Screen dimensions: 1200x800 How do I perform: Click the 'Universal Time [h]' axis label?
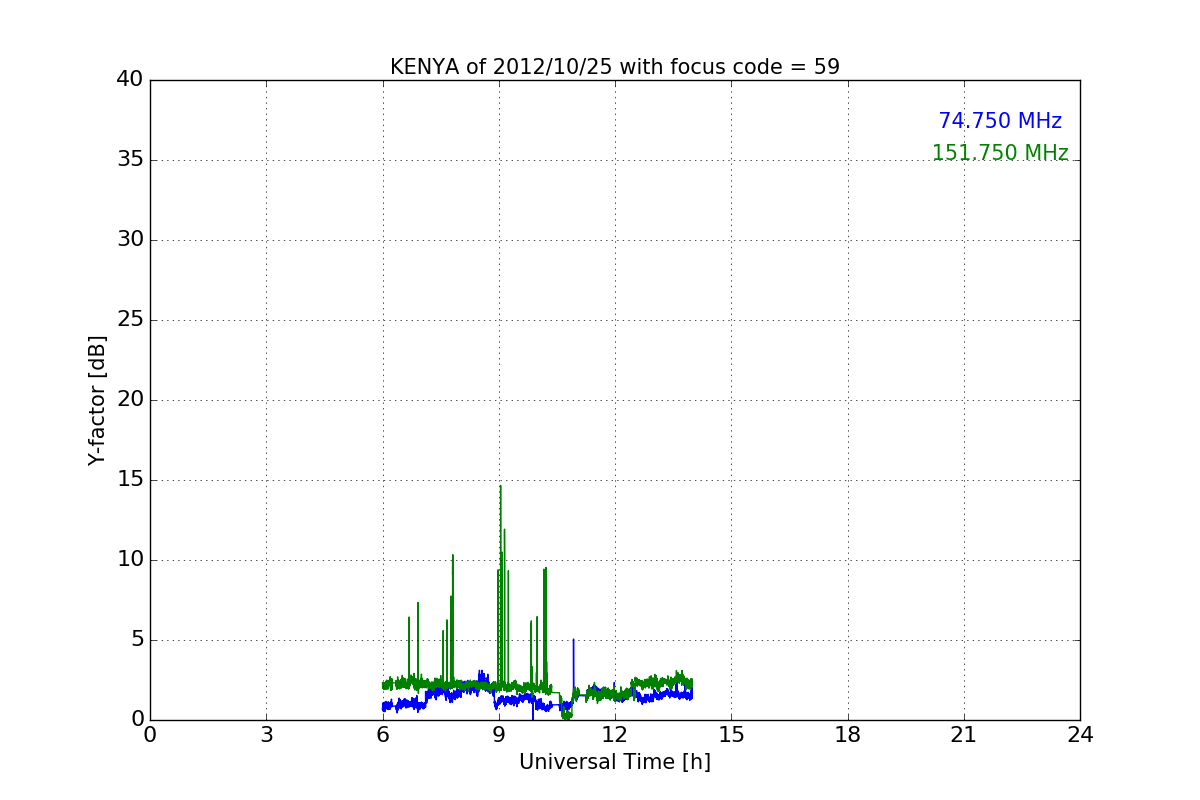[x=615, y=762]
